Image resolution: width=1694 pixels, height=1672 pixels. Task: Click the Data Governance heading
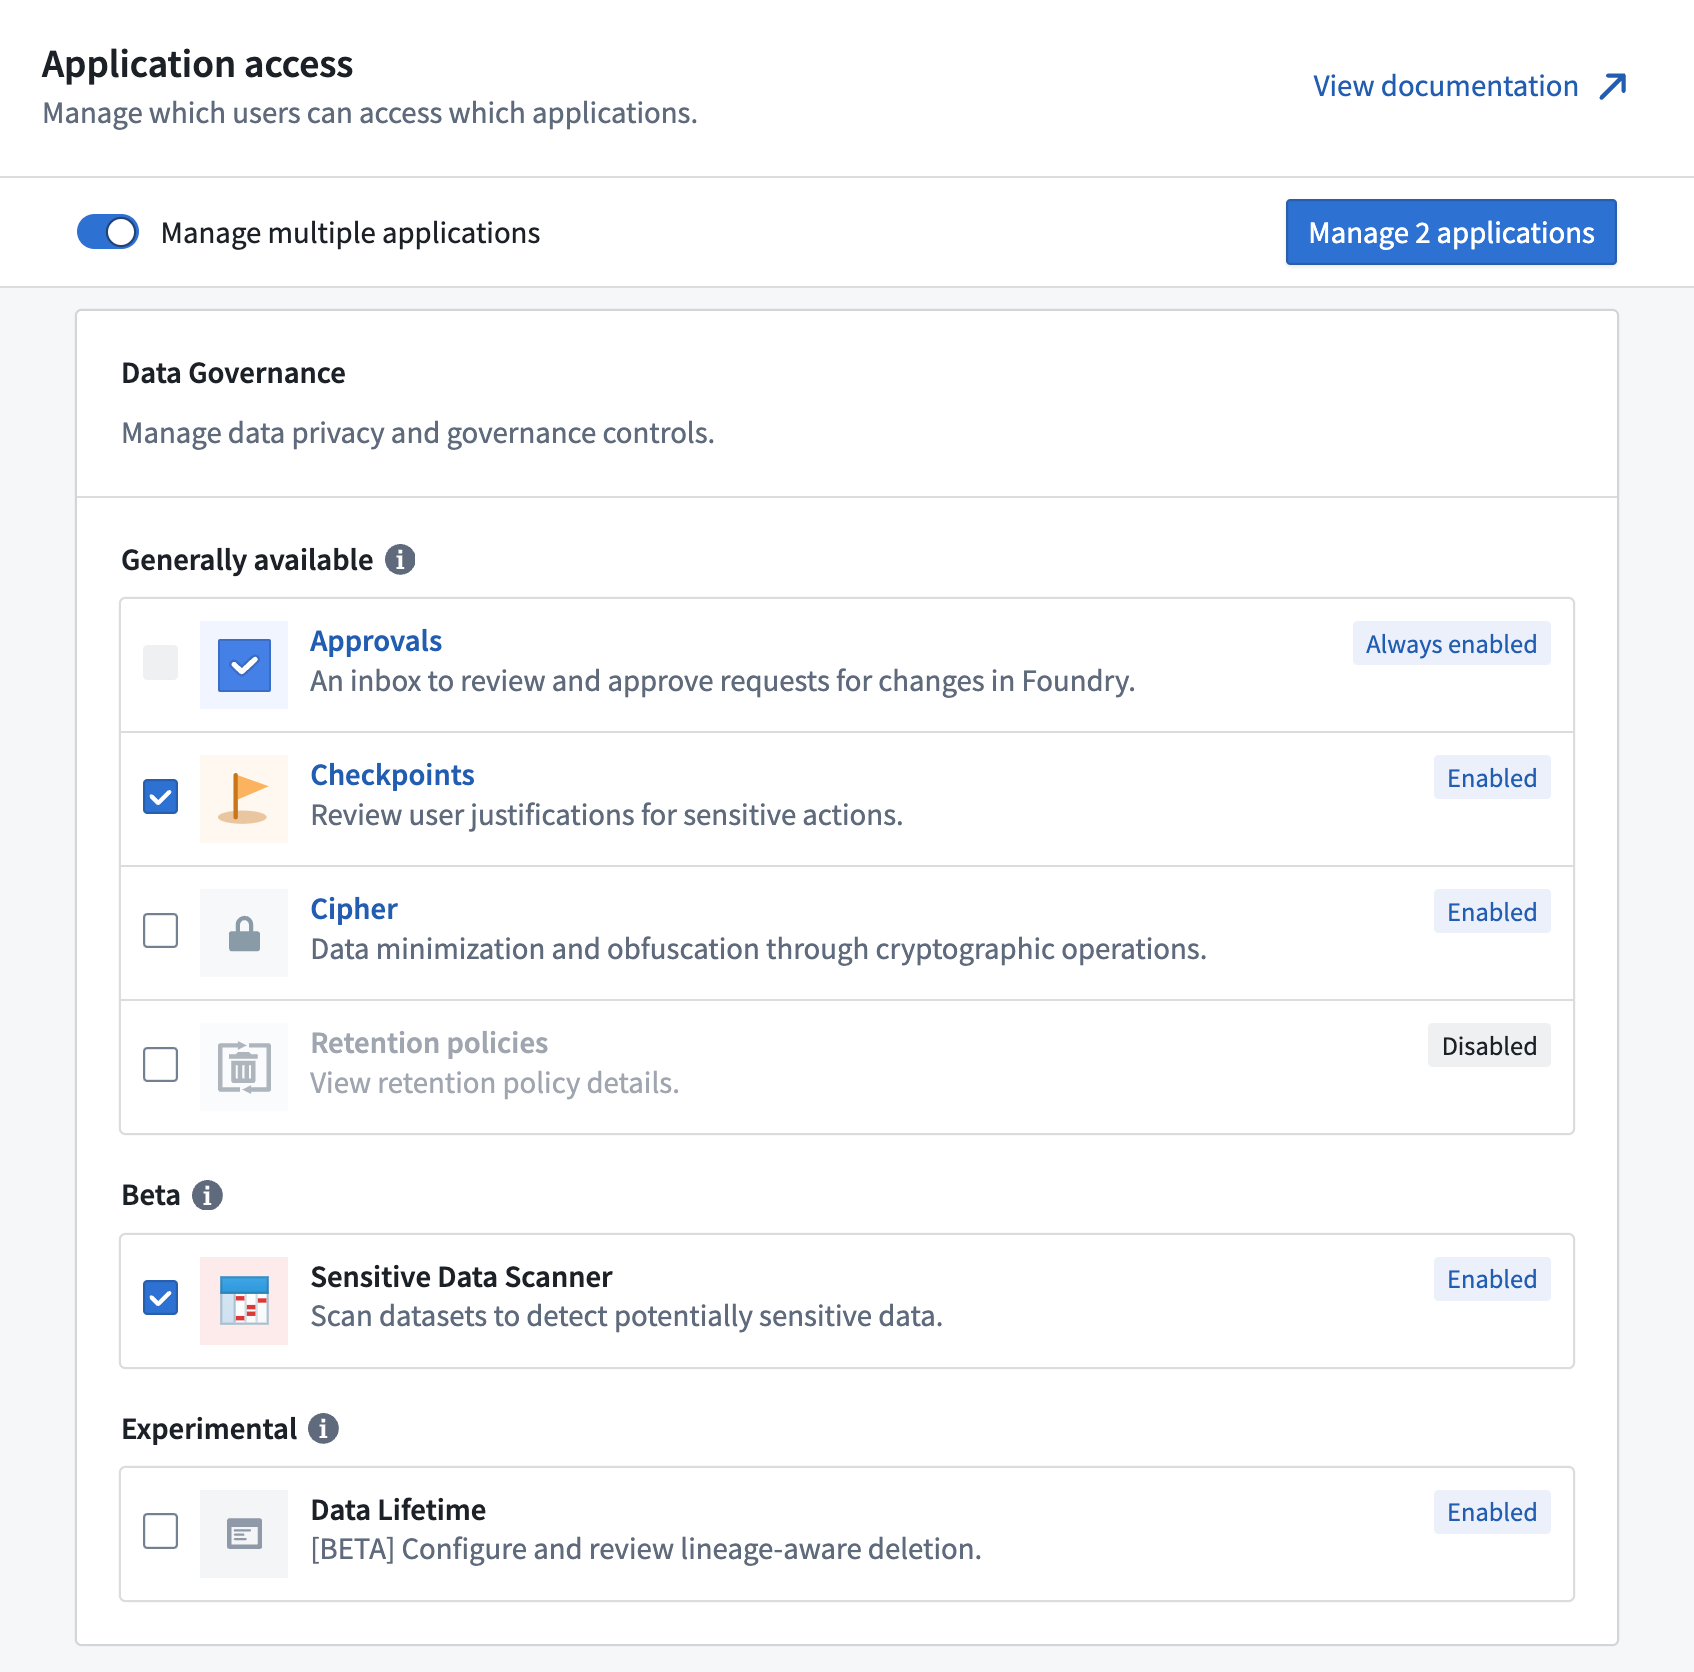point(233,373)
